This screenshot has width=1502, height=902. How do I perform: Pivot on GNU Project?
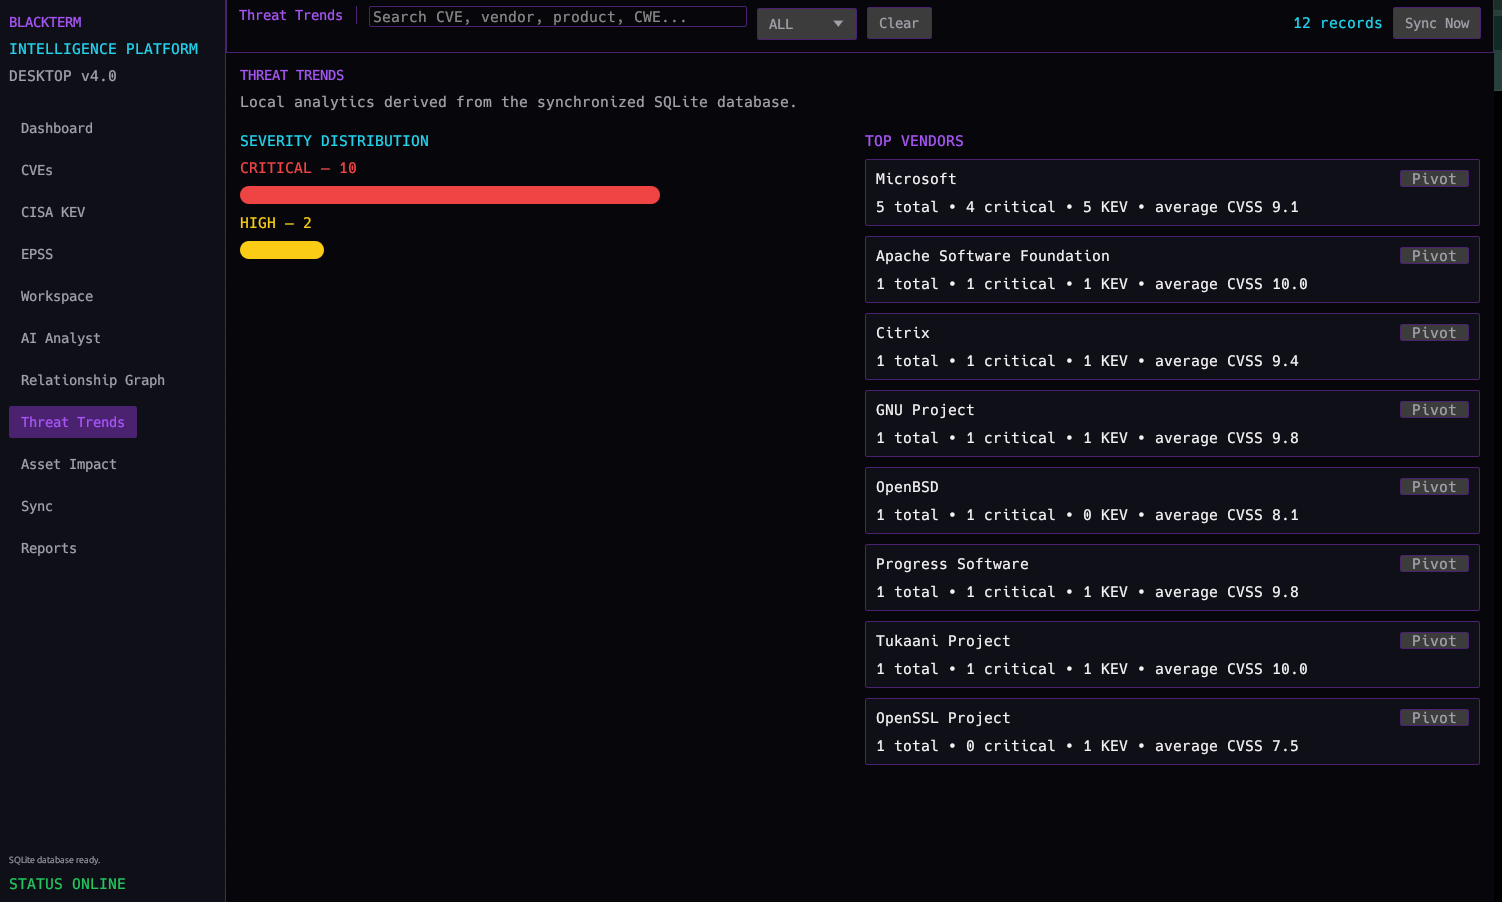1434,410
